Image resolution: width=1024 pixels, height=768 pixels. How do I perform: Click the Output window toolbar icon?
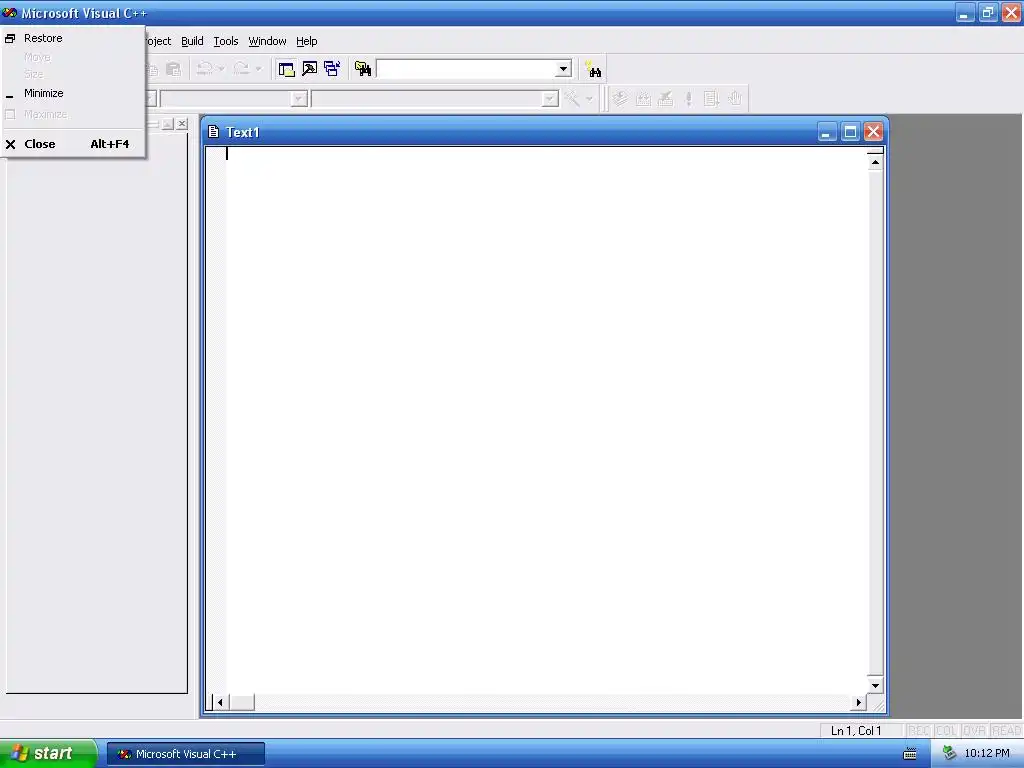pos(310,69)
